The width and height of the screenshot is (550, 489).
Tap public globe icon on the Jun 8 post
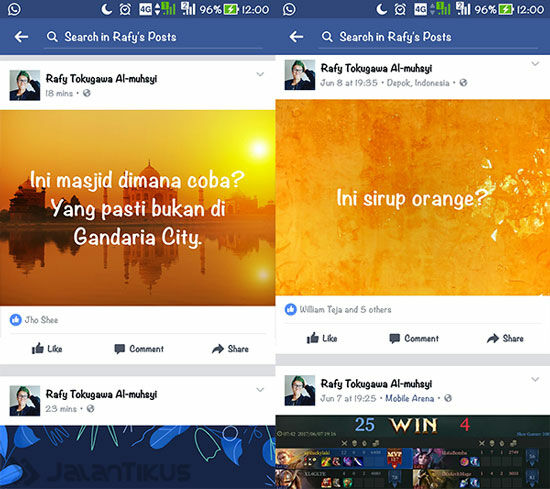click(x=463, y=82)
